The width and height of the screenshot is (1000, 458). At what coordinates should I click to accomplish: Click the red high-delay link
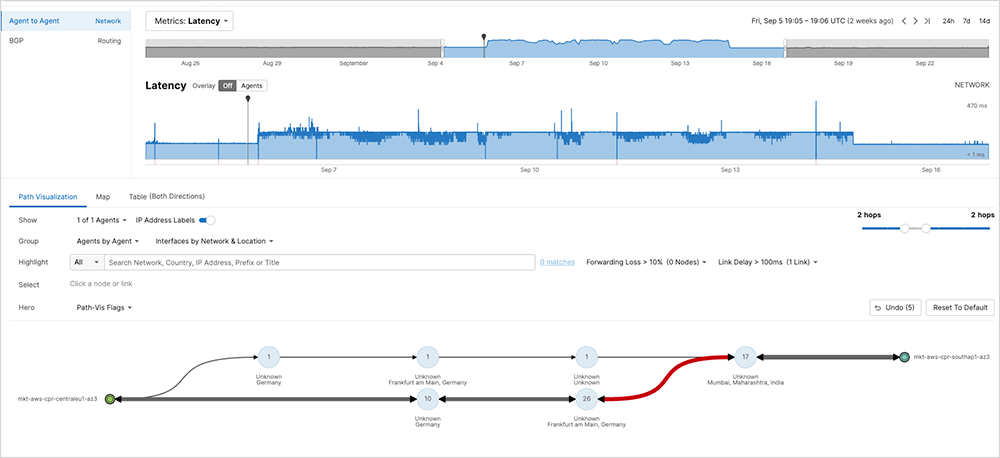coord(665,378)
